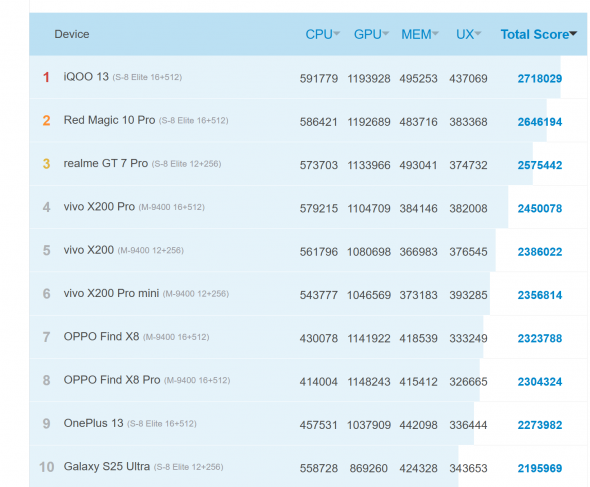The image size is (590, 487).
Task: Select iQOO 13 MEM score 495253
Action: [x=418, y=79]
